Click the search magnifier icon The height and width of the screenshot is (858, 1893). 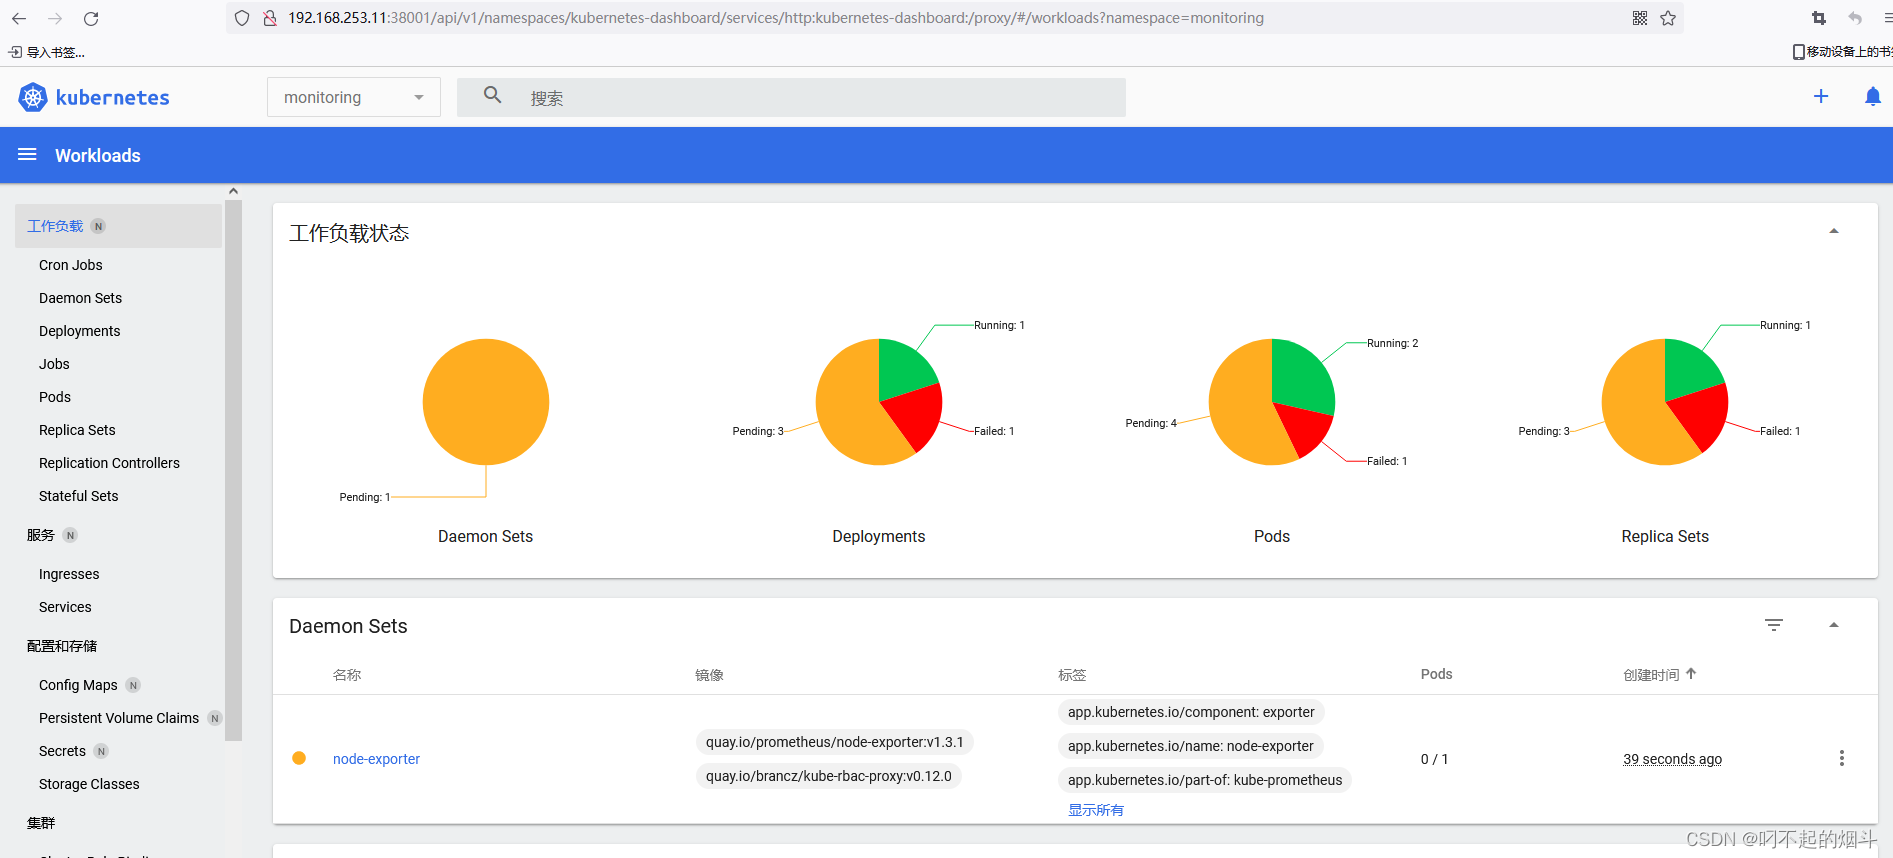click(492, 95)
